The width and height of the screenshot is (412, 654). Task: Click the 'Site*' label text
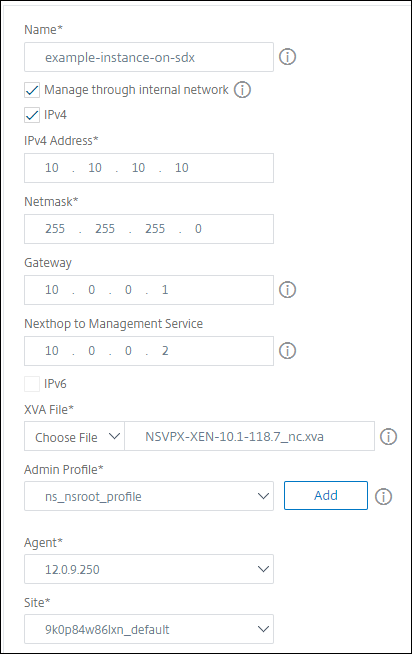pos(37,603)
